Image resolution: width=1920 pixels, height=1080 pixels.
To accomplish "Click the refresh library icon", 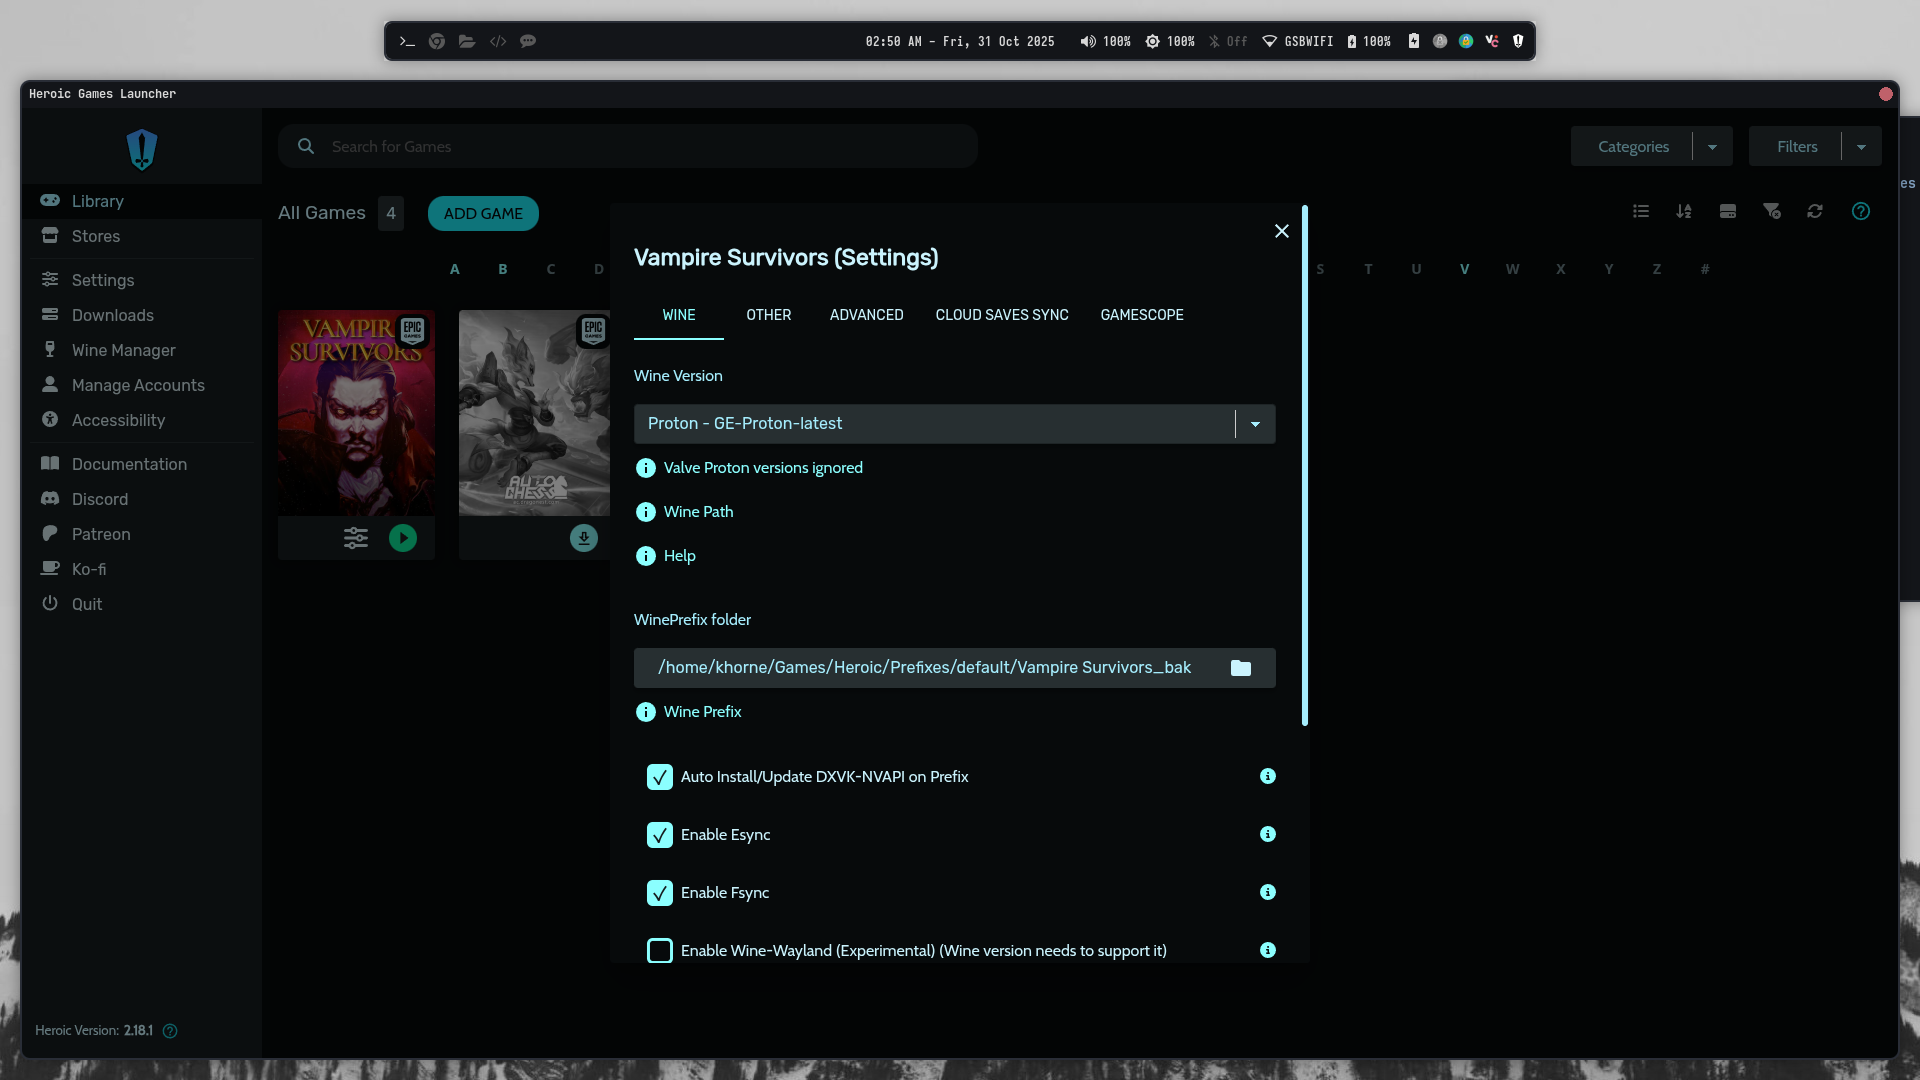I will [1815, 211].
